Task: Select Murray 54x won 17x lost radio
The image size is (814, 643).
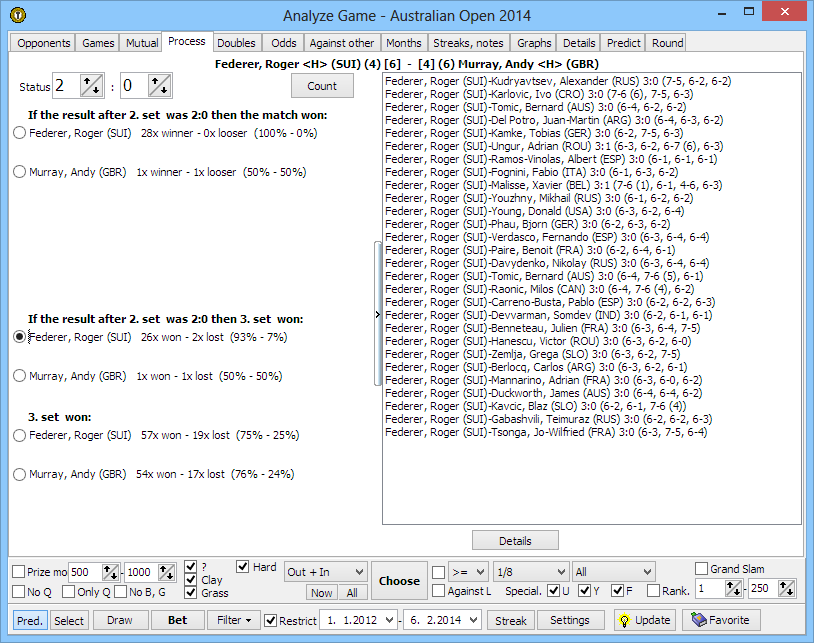Action: pos(19,474)
